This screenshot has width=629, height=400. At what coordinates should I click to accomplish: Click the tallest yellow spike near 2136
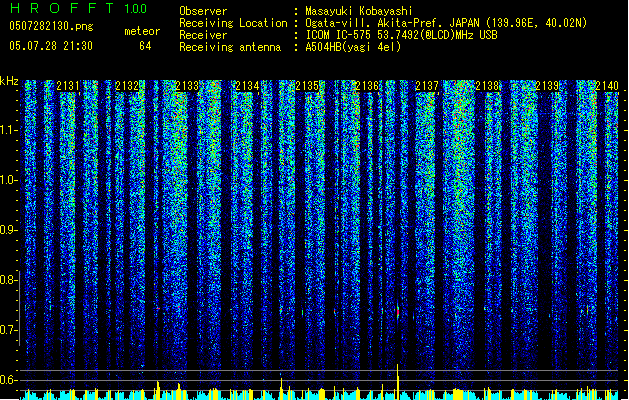pyautogui.click(x=398, y=381)
